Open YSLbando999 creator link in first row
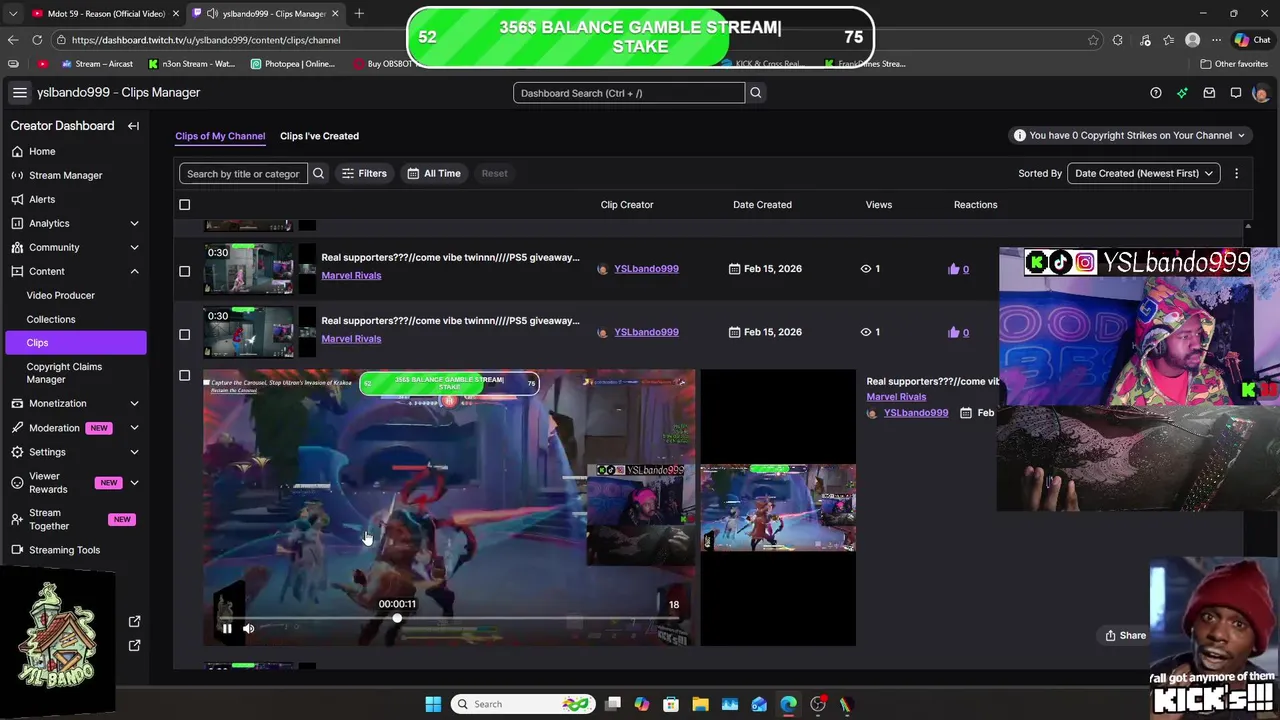 coord(646,269)
